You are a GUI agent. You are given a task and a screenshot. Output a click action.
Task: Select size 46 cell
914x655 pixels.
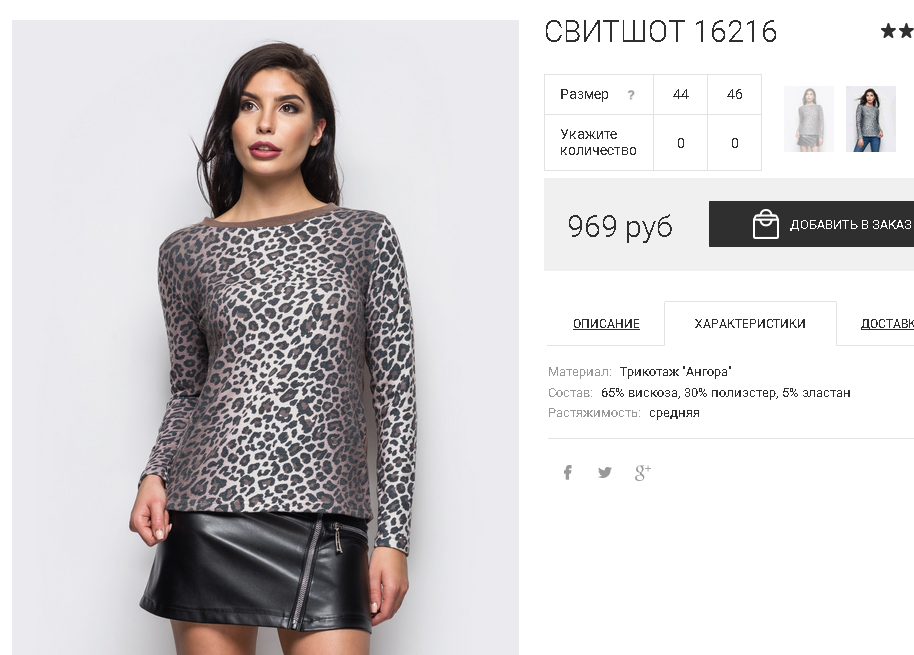[734, 94]
